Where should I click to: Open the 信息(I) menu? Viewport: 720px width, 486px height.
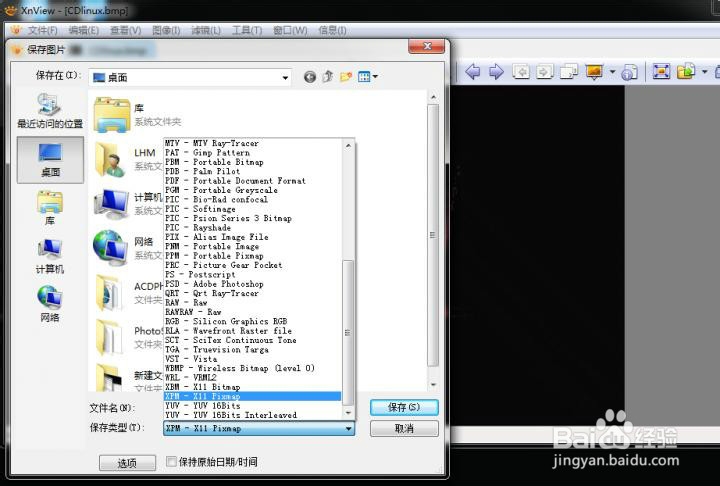click(332, 30)
